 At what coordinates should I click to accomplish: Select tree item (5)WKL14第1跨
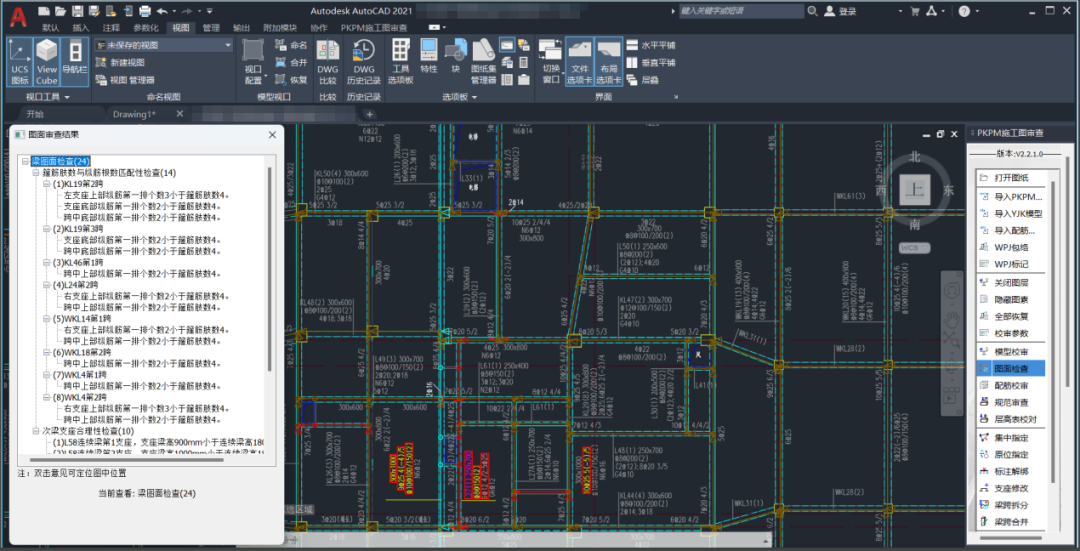pos(82,319)
